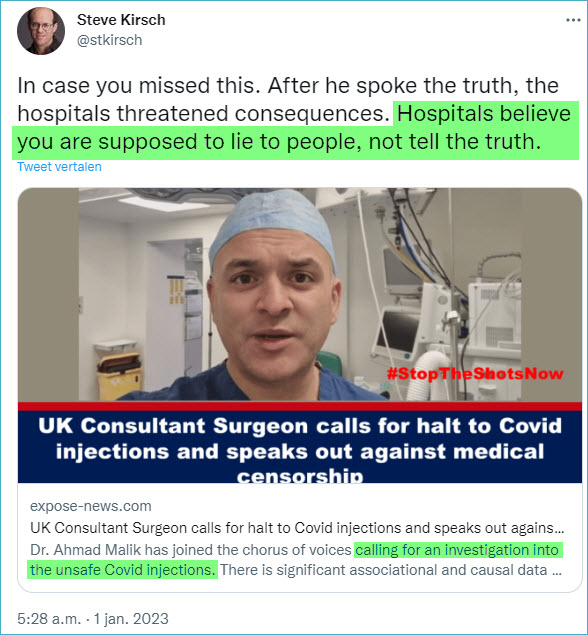Screen dimensions: 588x635
Task: Click the Dr. Ahmad Malik card description
Action: 296,560
